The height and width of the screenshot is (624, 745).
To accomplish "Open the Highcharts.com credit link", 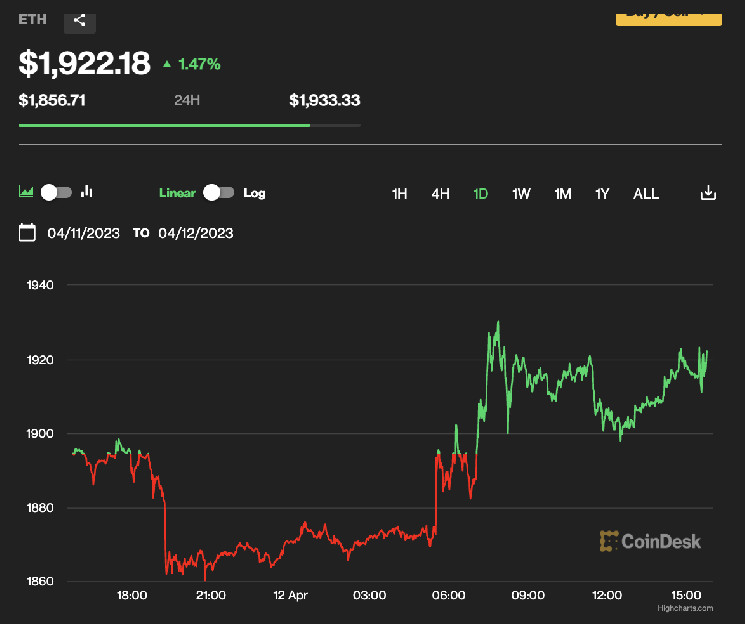I will pos(685,608).
